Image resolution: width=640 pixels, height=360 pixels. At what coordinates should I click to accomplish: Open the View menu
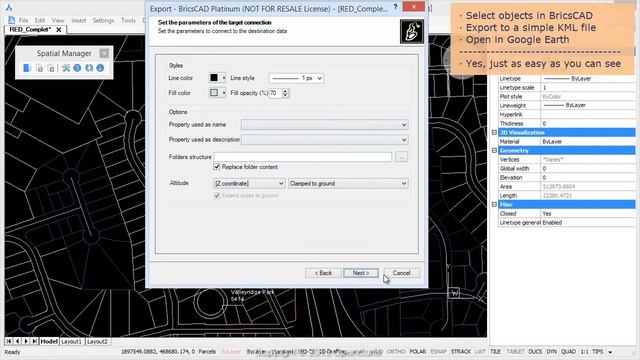click(58, 20)
